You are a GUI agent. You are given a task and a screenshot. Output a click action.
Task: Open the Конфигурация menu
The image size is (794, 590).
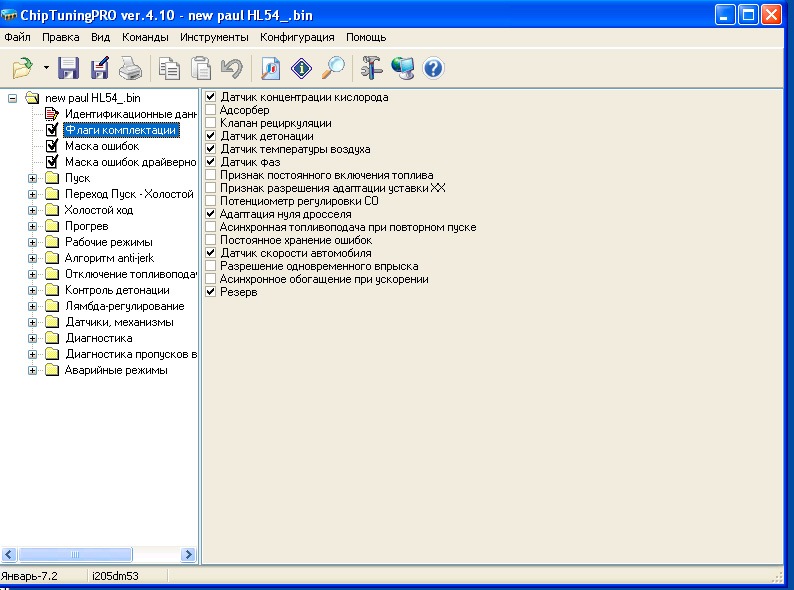click(297, 37)
